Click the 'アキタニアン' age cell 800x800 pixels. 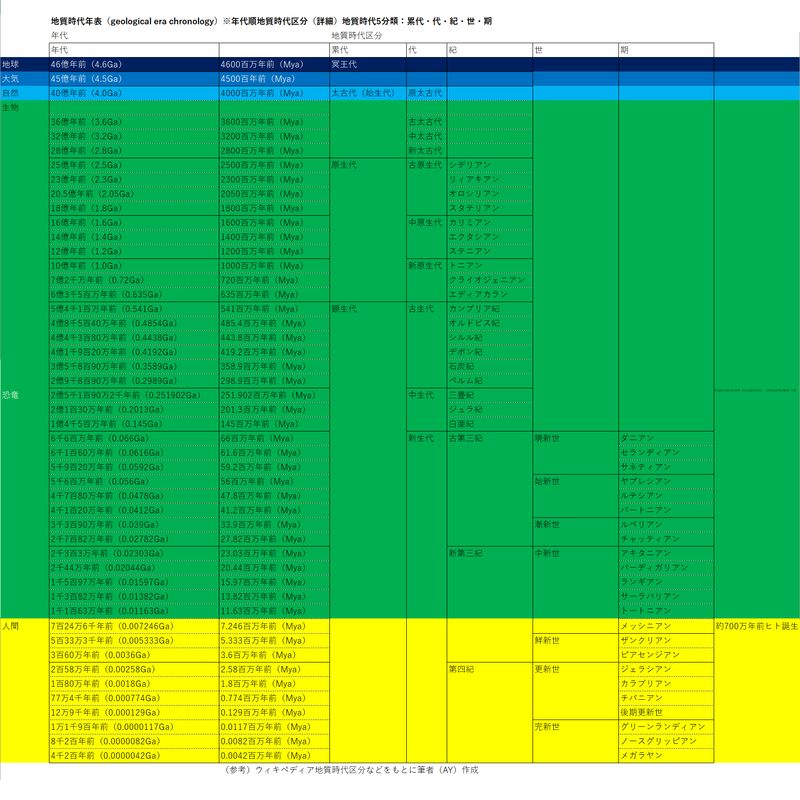coord(646,554)
